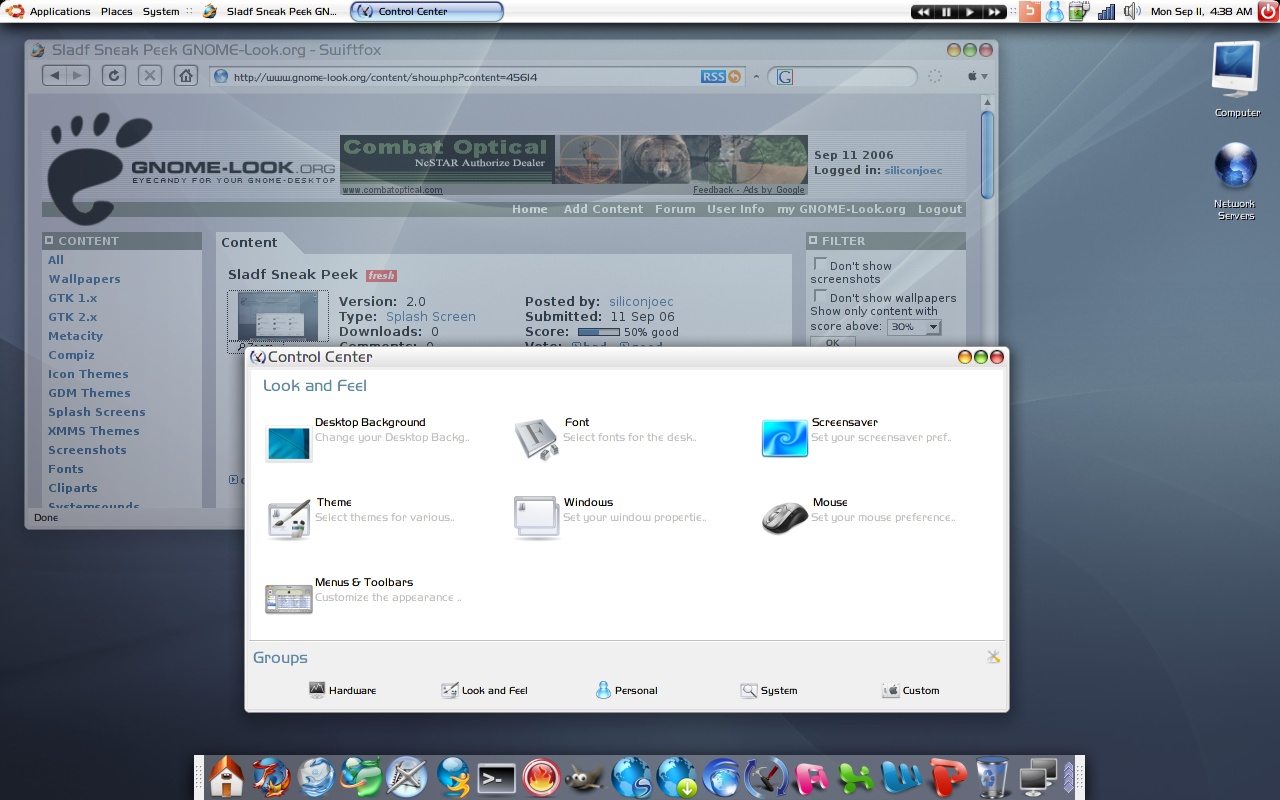1280x800 pixels.
Task: Open the Places menu
Action: [116, 11]
